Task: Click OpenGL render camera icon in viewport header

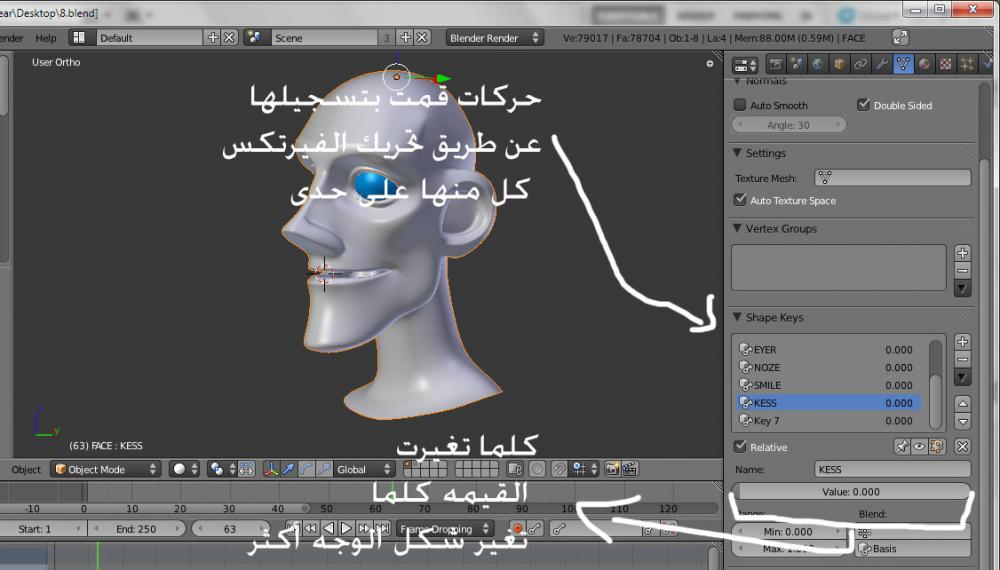Action: tap(612, 469)
